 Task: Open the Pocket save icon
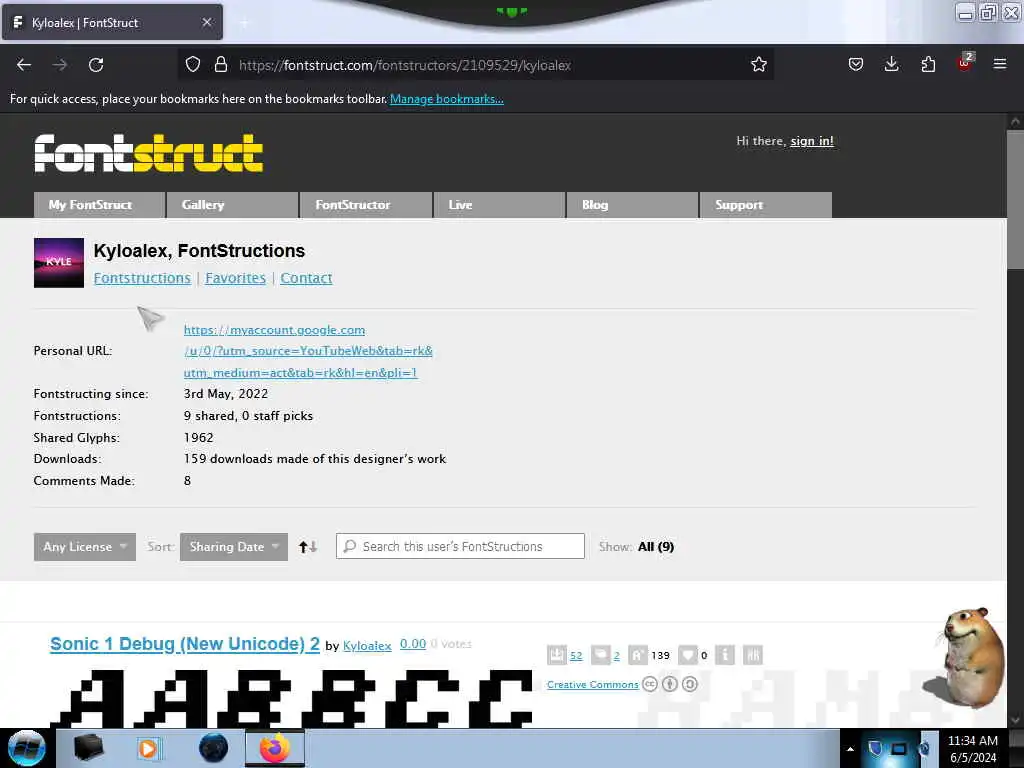(856, 65)
